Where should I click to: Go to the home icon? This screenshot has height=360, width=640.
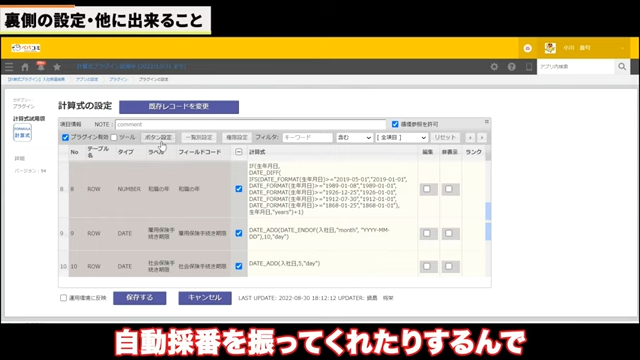pyautogui.click(x=25, y=67)
